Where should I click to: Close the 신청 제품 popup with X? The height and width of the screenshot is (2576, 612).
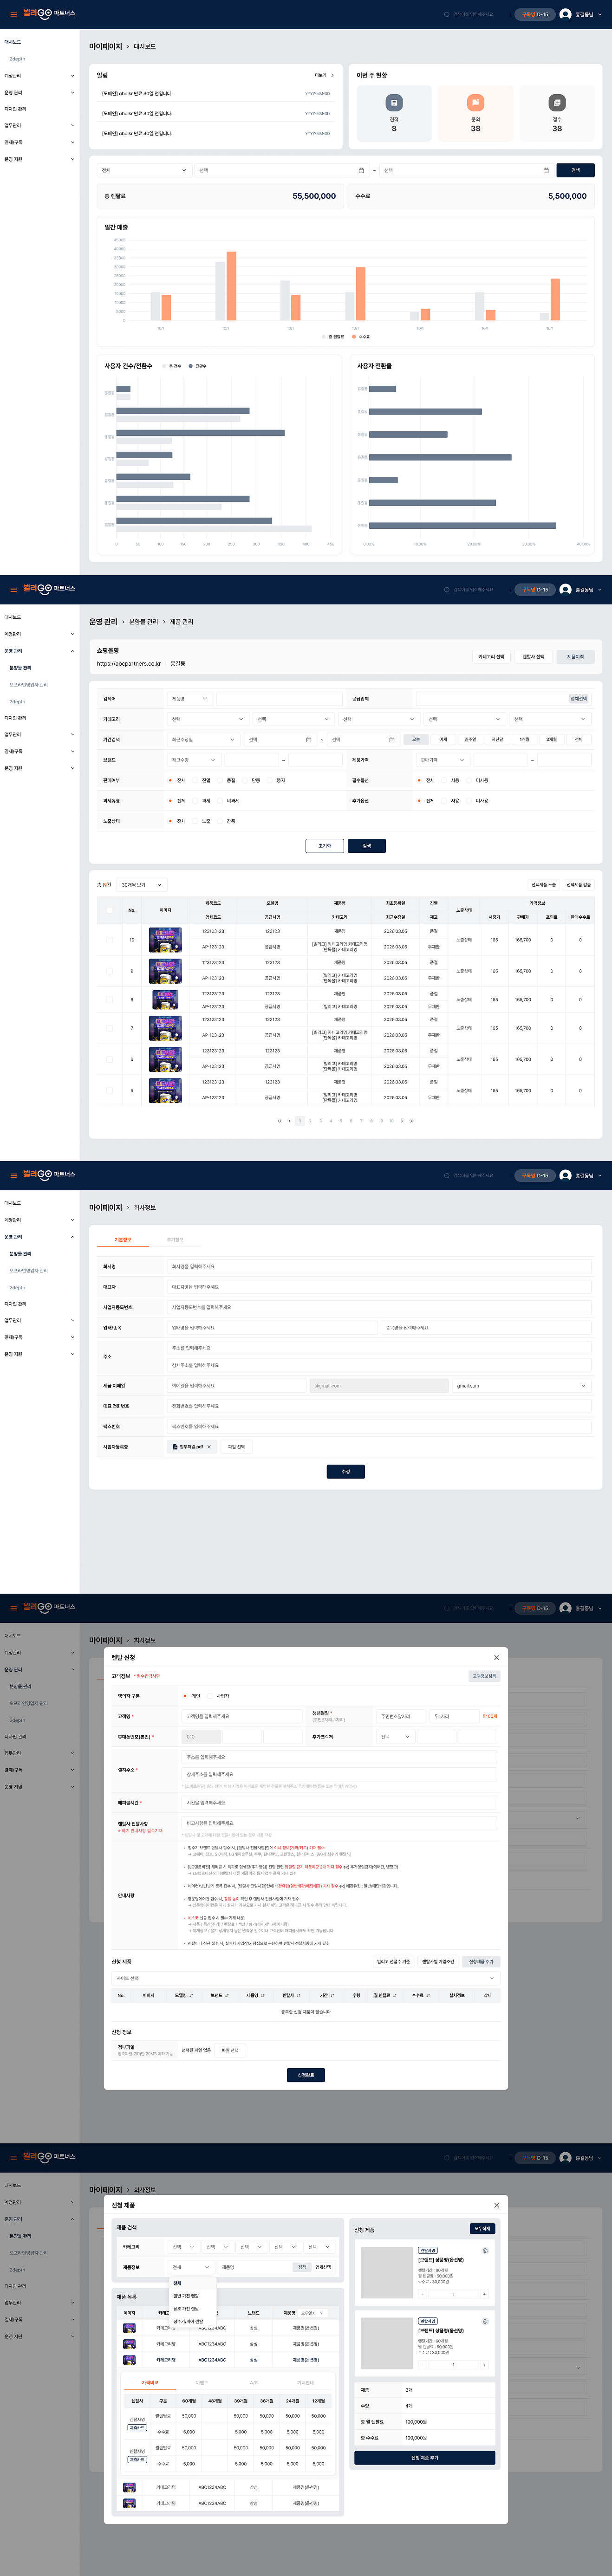(x=496, y=2205)
